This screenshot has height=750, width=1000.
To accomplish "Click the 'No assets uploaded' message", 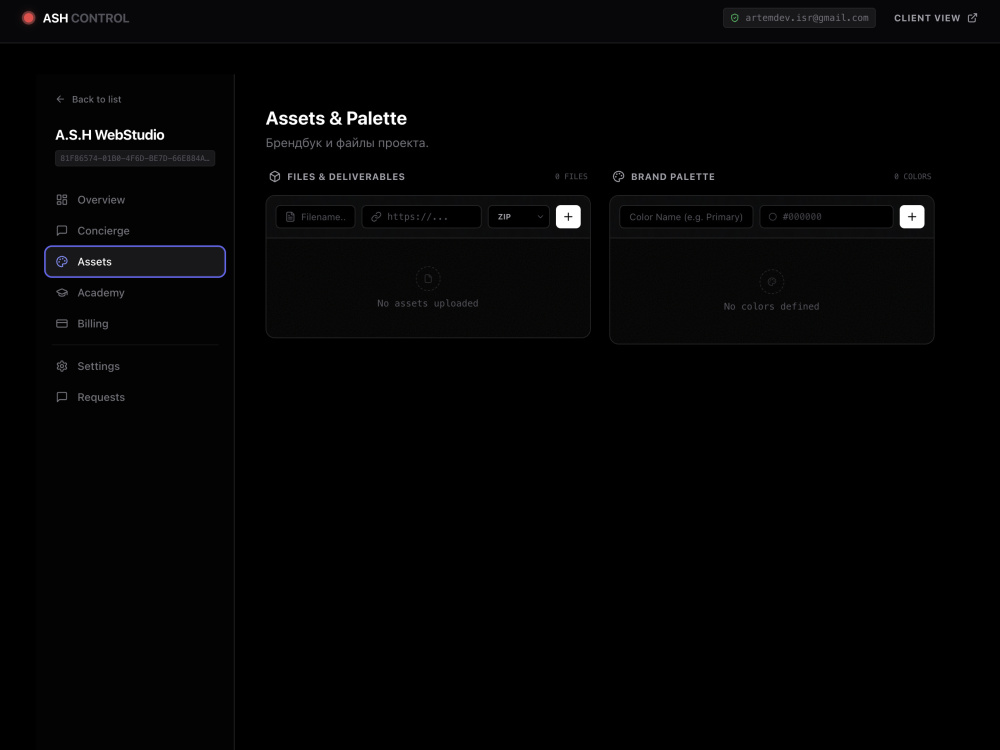I will (x=428, y=304).
